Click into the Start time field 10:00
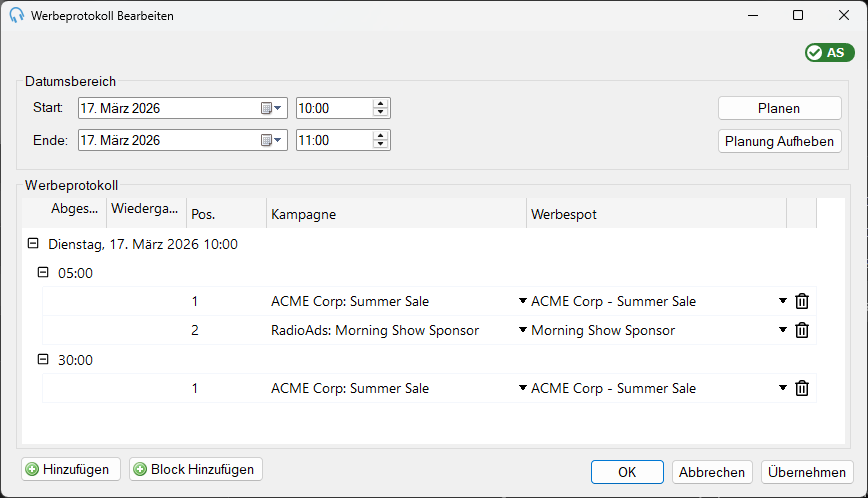The height and width of the screenshot is (498, 868). (x=334, y=108)
